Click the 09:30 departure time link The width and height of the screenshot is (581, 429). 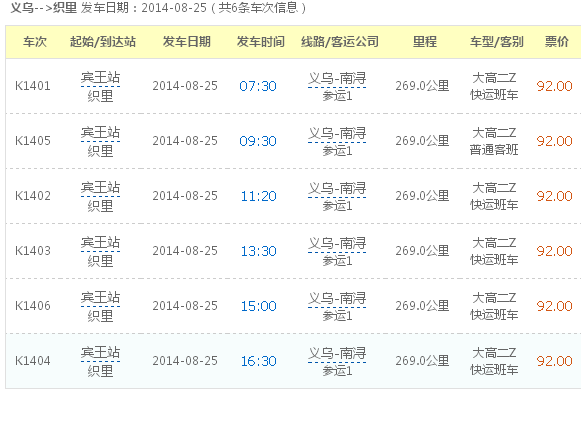[258, 141]
